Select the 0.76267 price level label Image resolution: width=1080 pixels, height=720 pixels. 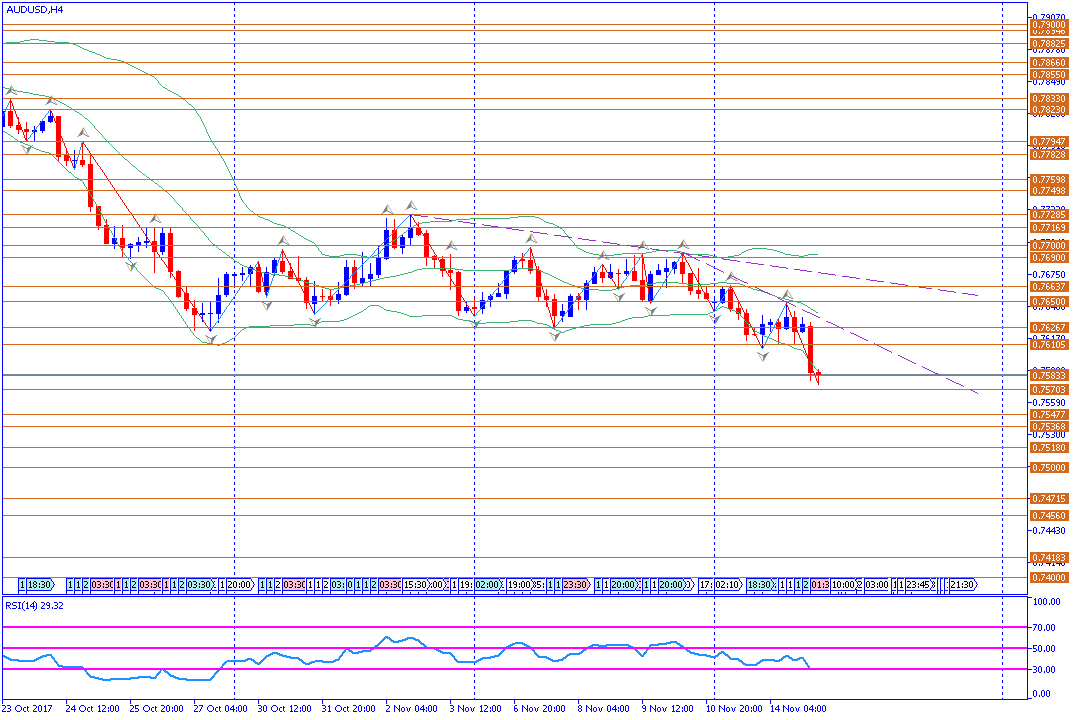(1049, 328)
